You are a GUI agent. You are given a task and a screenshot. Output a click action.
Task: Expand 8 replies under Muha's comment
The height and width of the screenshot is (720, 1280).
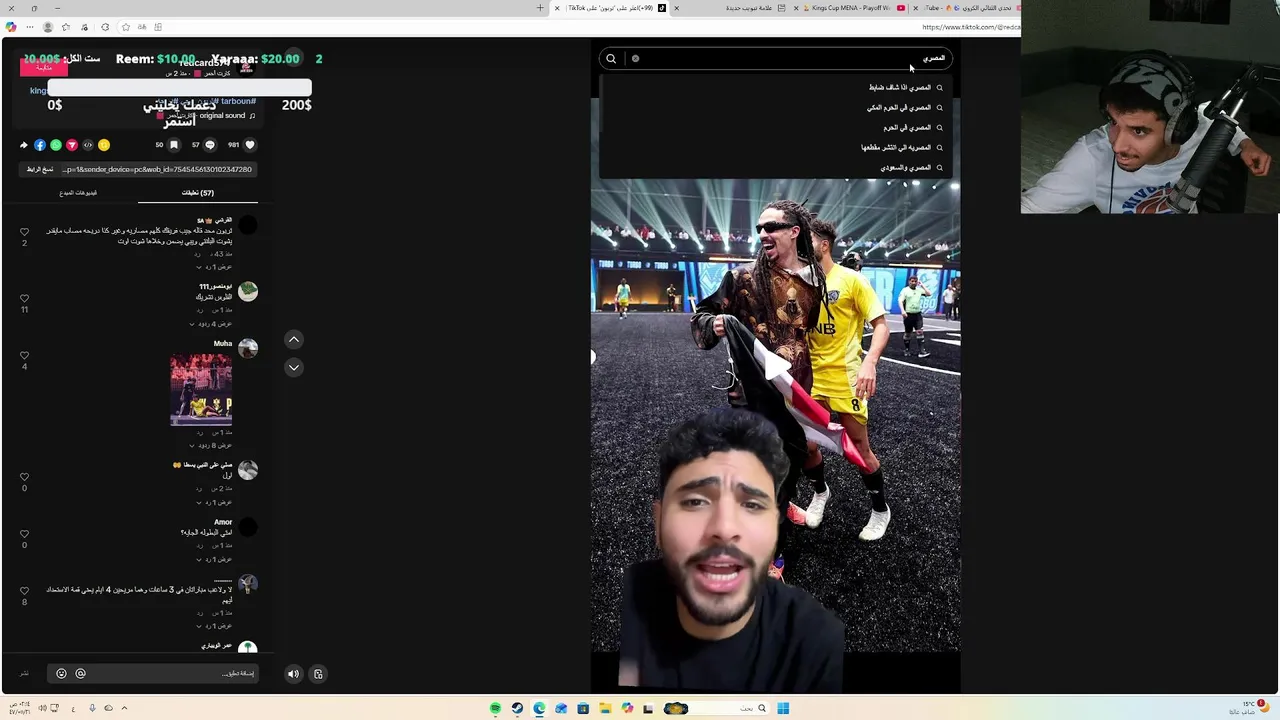click(211, 445)
